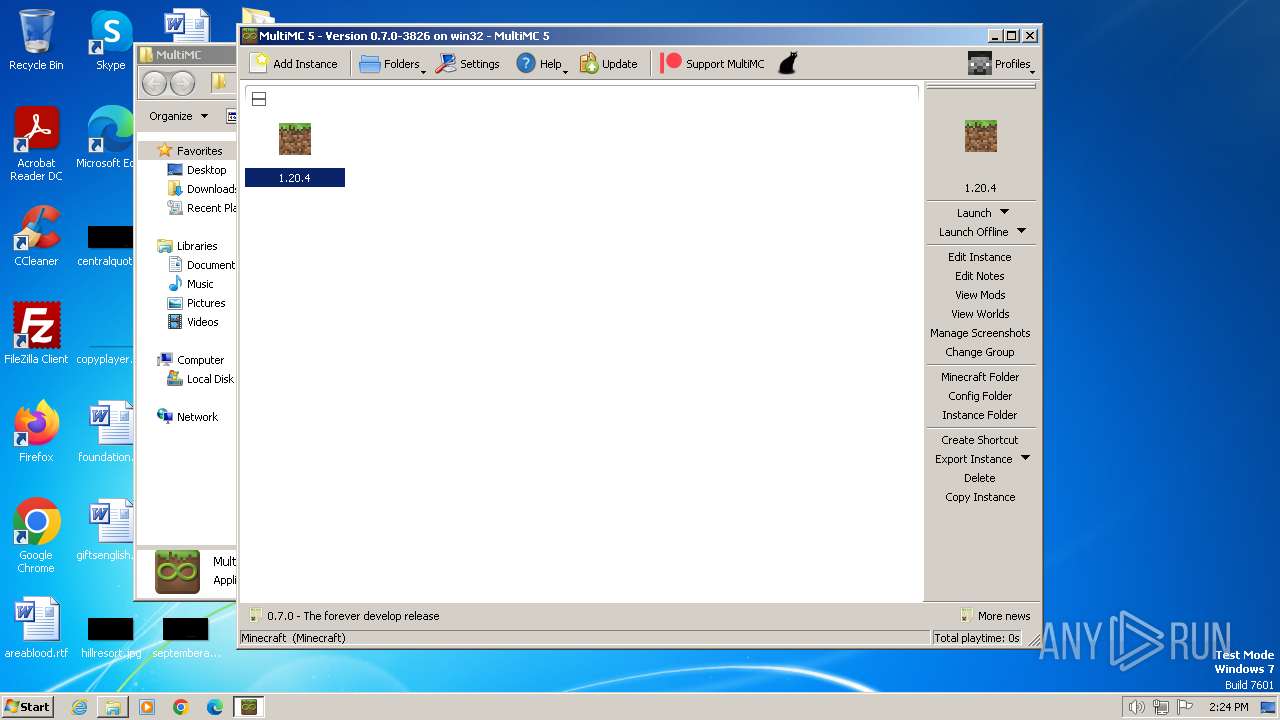The width and height of the screenshot is (1280, 720).
Task: Open Organize dropdown in Explorer window
Action: tap(179, 116)
